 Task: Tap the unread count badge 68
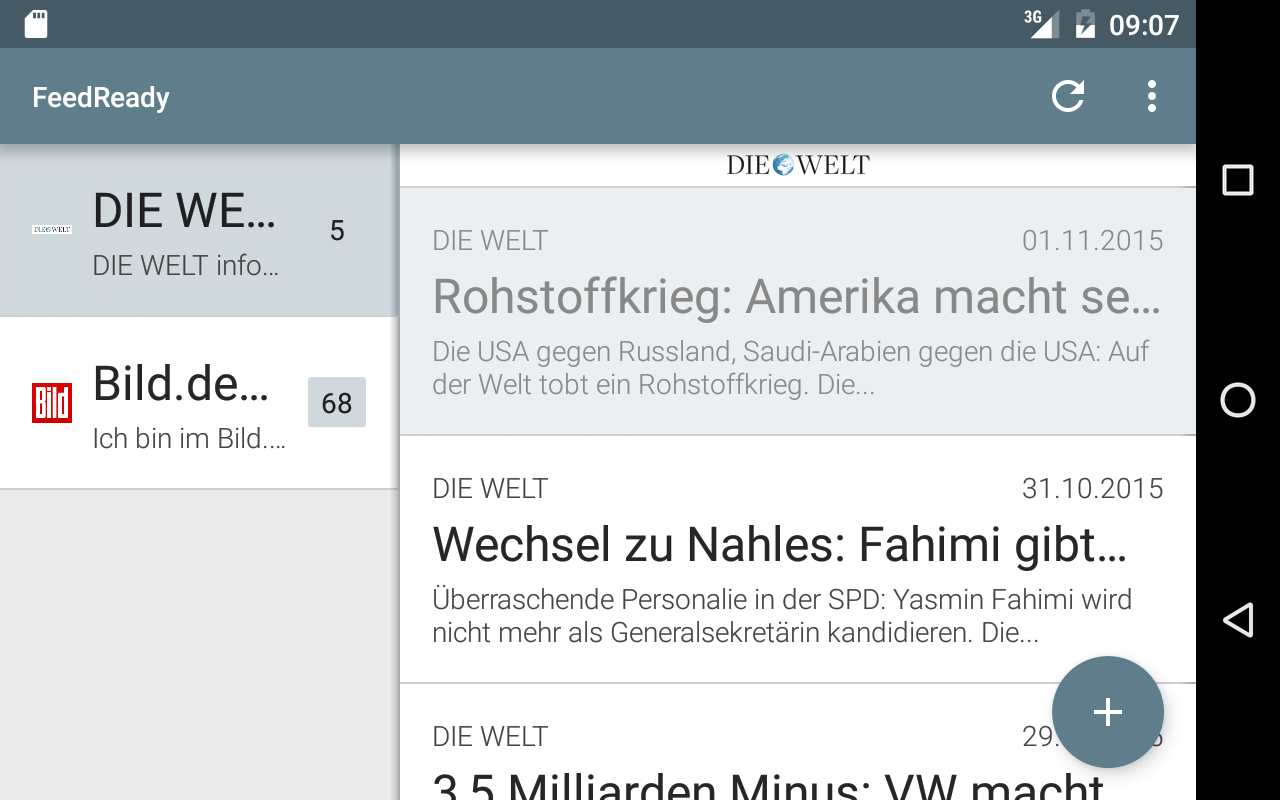(337, 402)
